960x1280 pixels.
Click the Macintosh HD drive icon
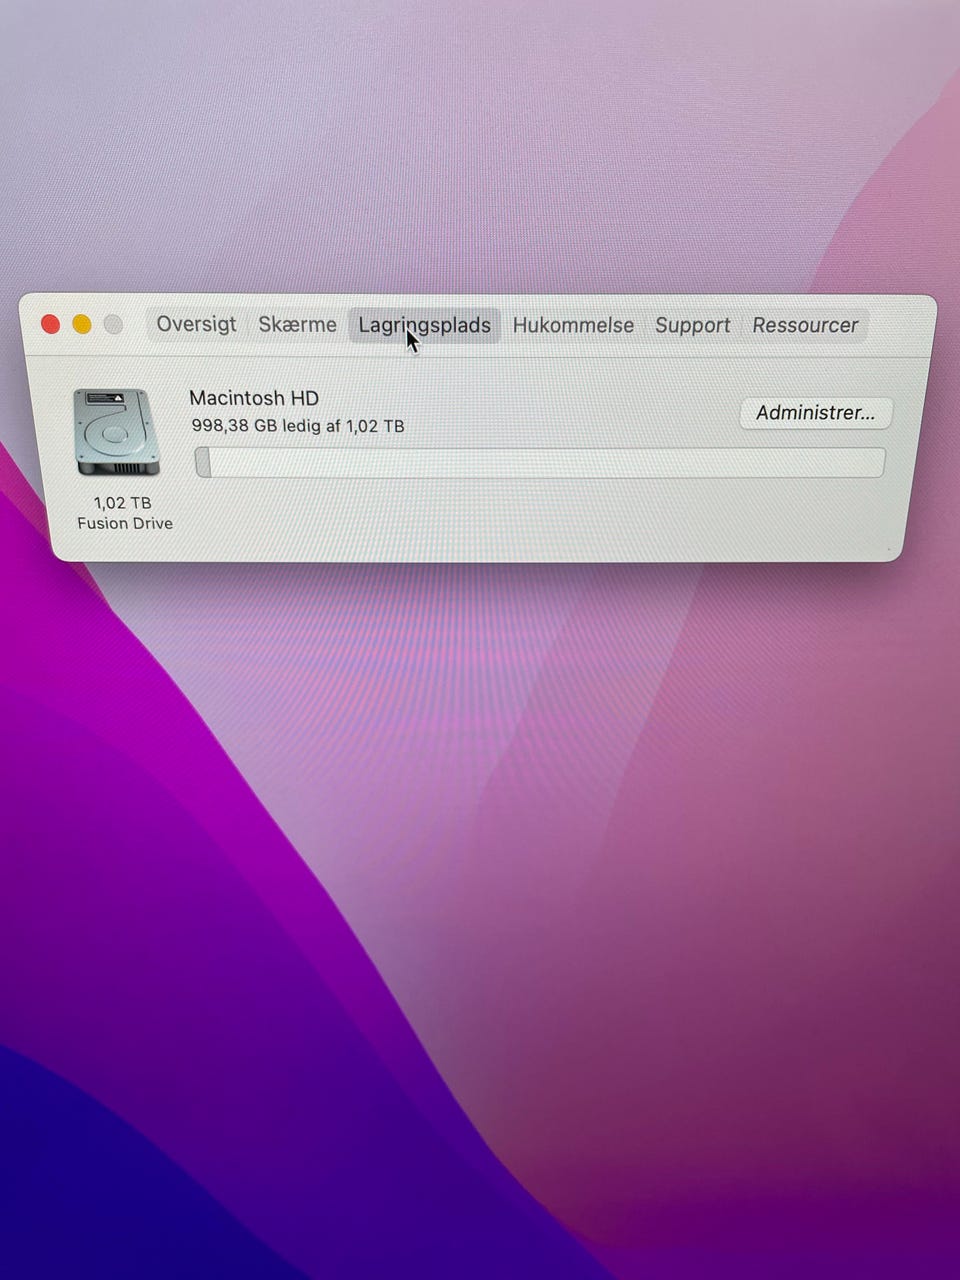pyautogui.click(x=116, y=432)
